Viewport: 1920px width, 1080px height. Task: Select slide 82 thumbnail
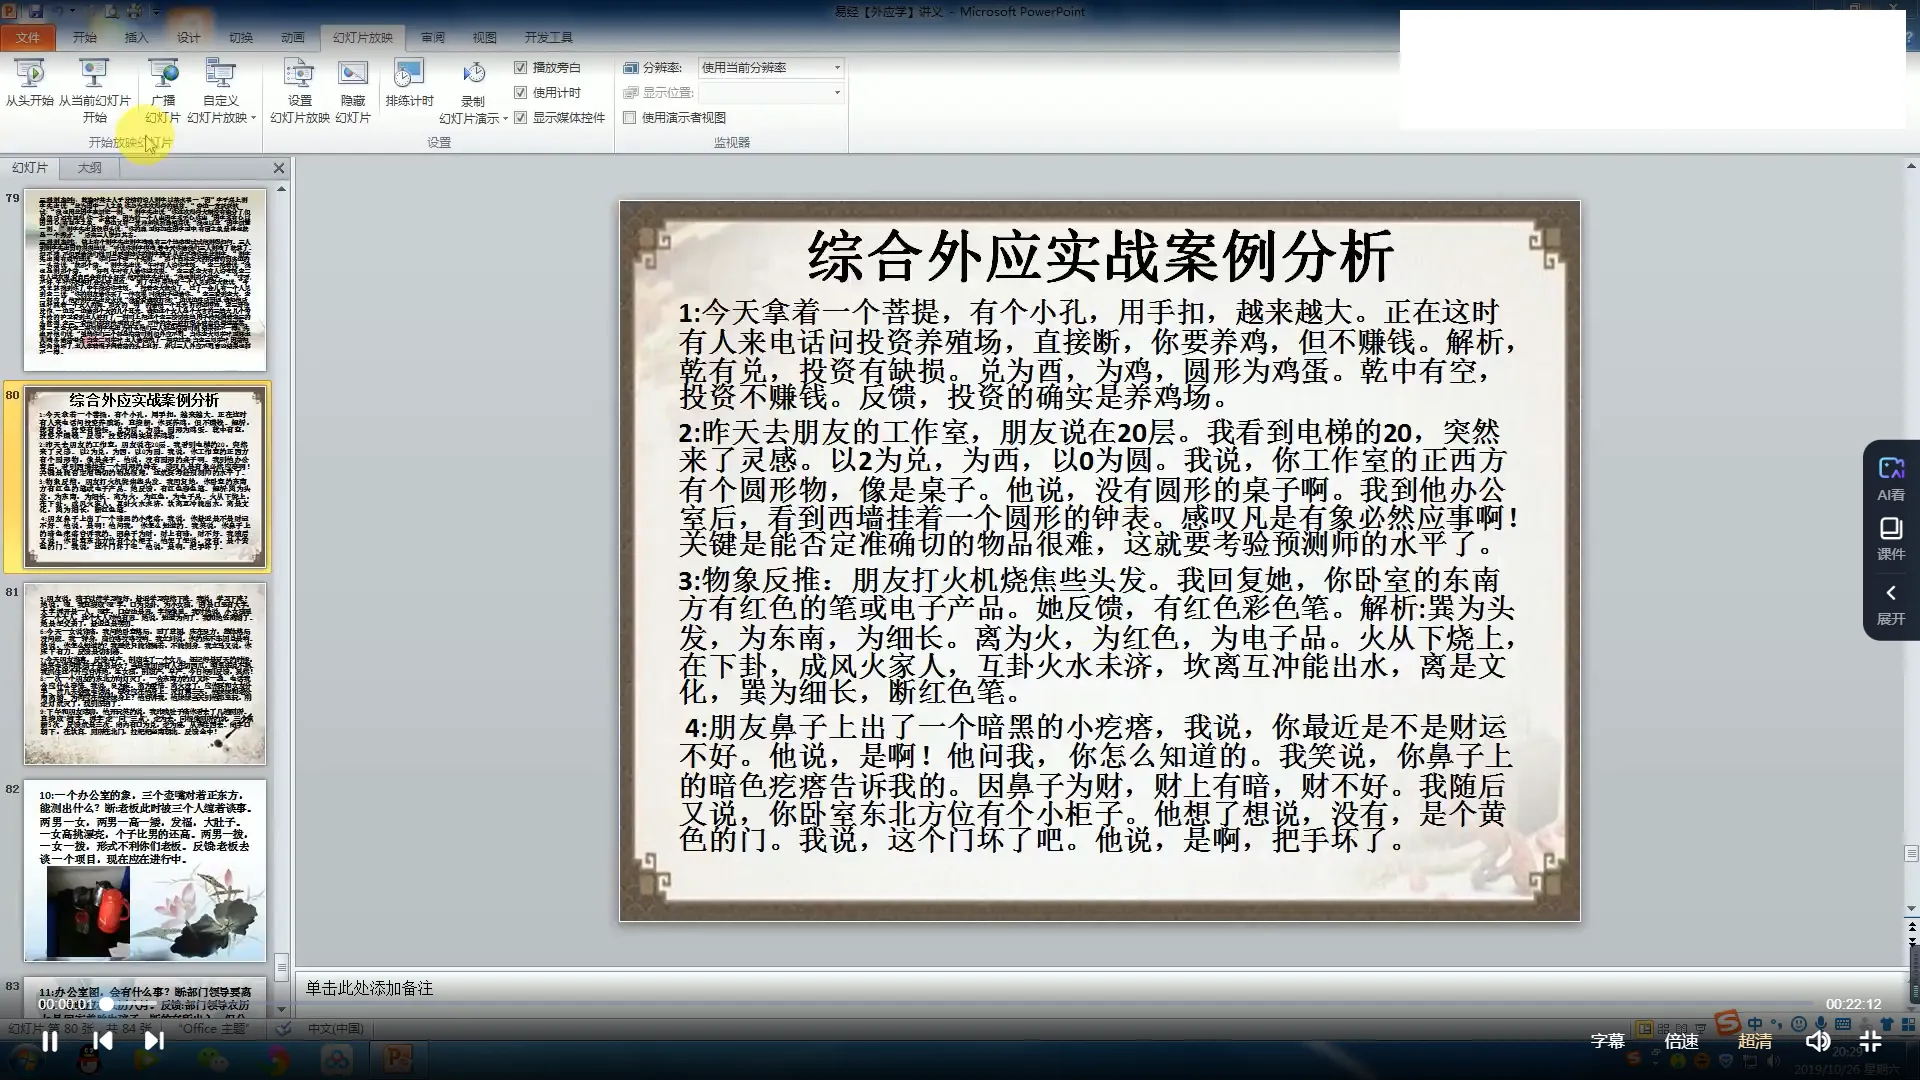[x=145, y=871]
